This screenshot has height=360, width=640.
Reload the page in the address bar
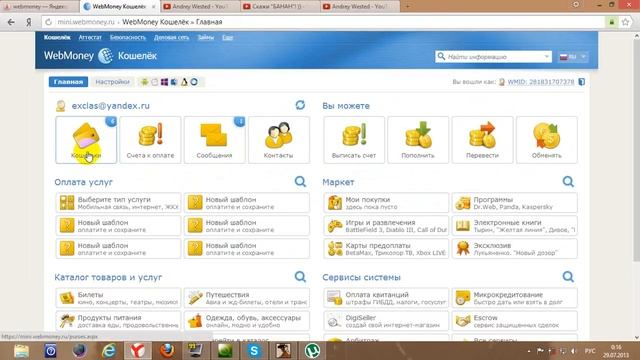point(49,22)
